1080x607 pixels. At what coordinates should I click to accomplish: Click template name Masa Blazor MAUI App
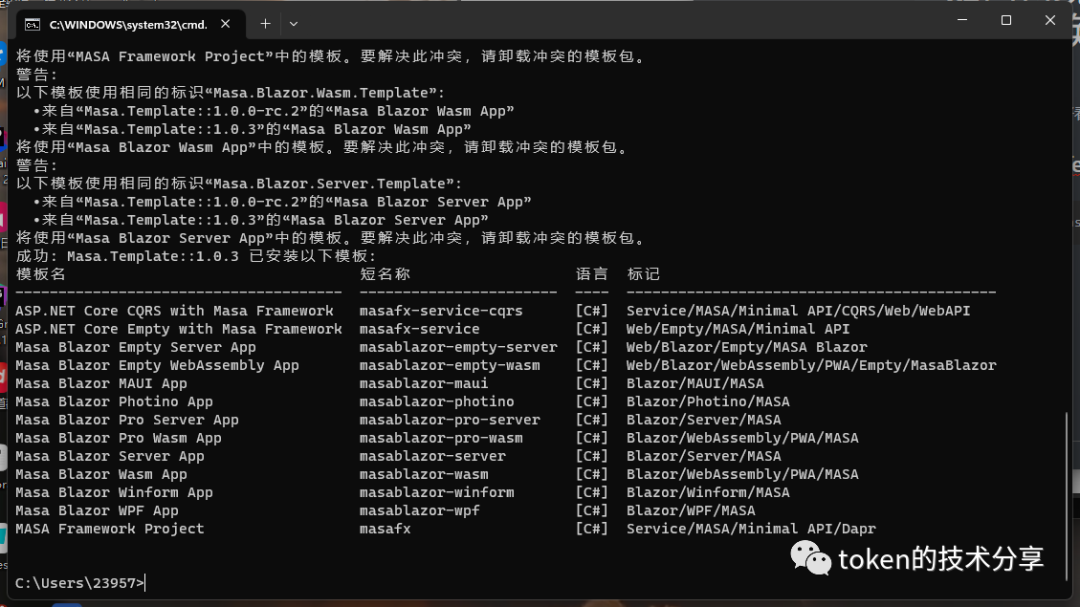click(x=101, y=383)
